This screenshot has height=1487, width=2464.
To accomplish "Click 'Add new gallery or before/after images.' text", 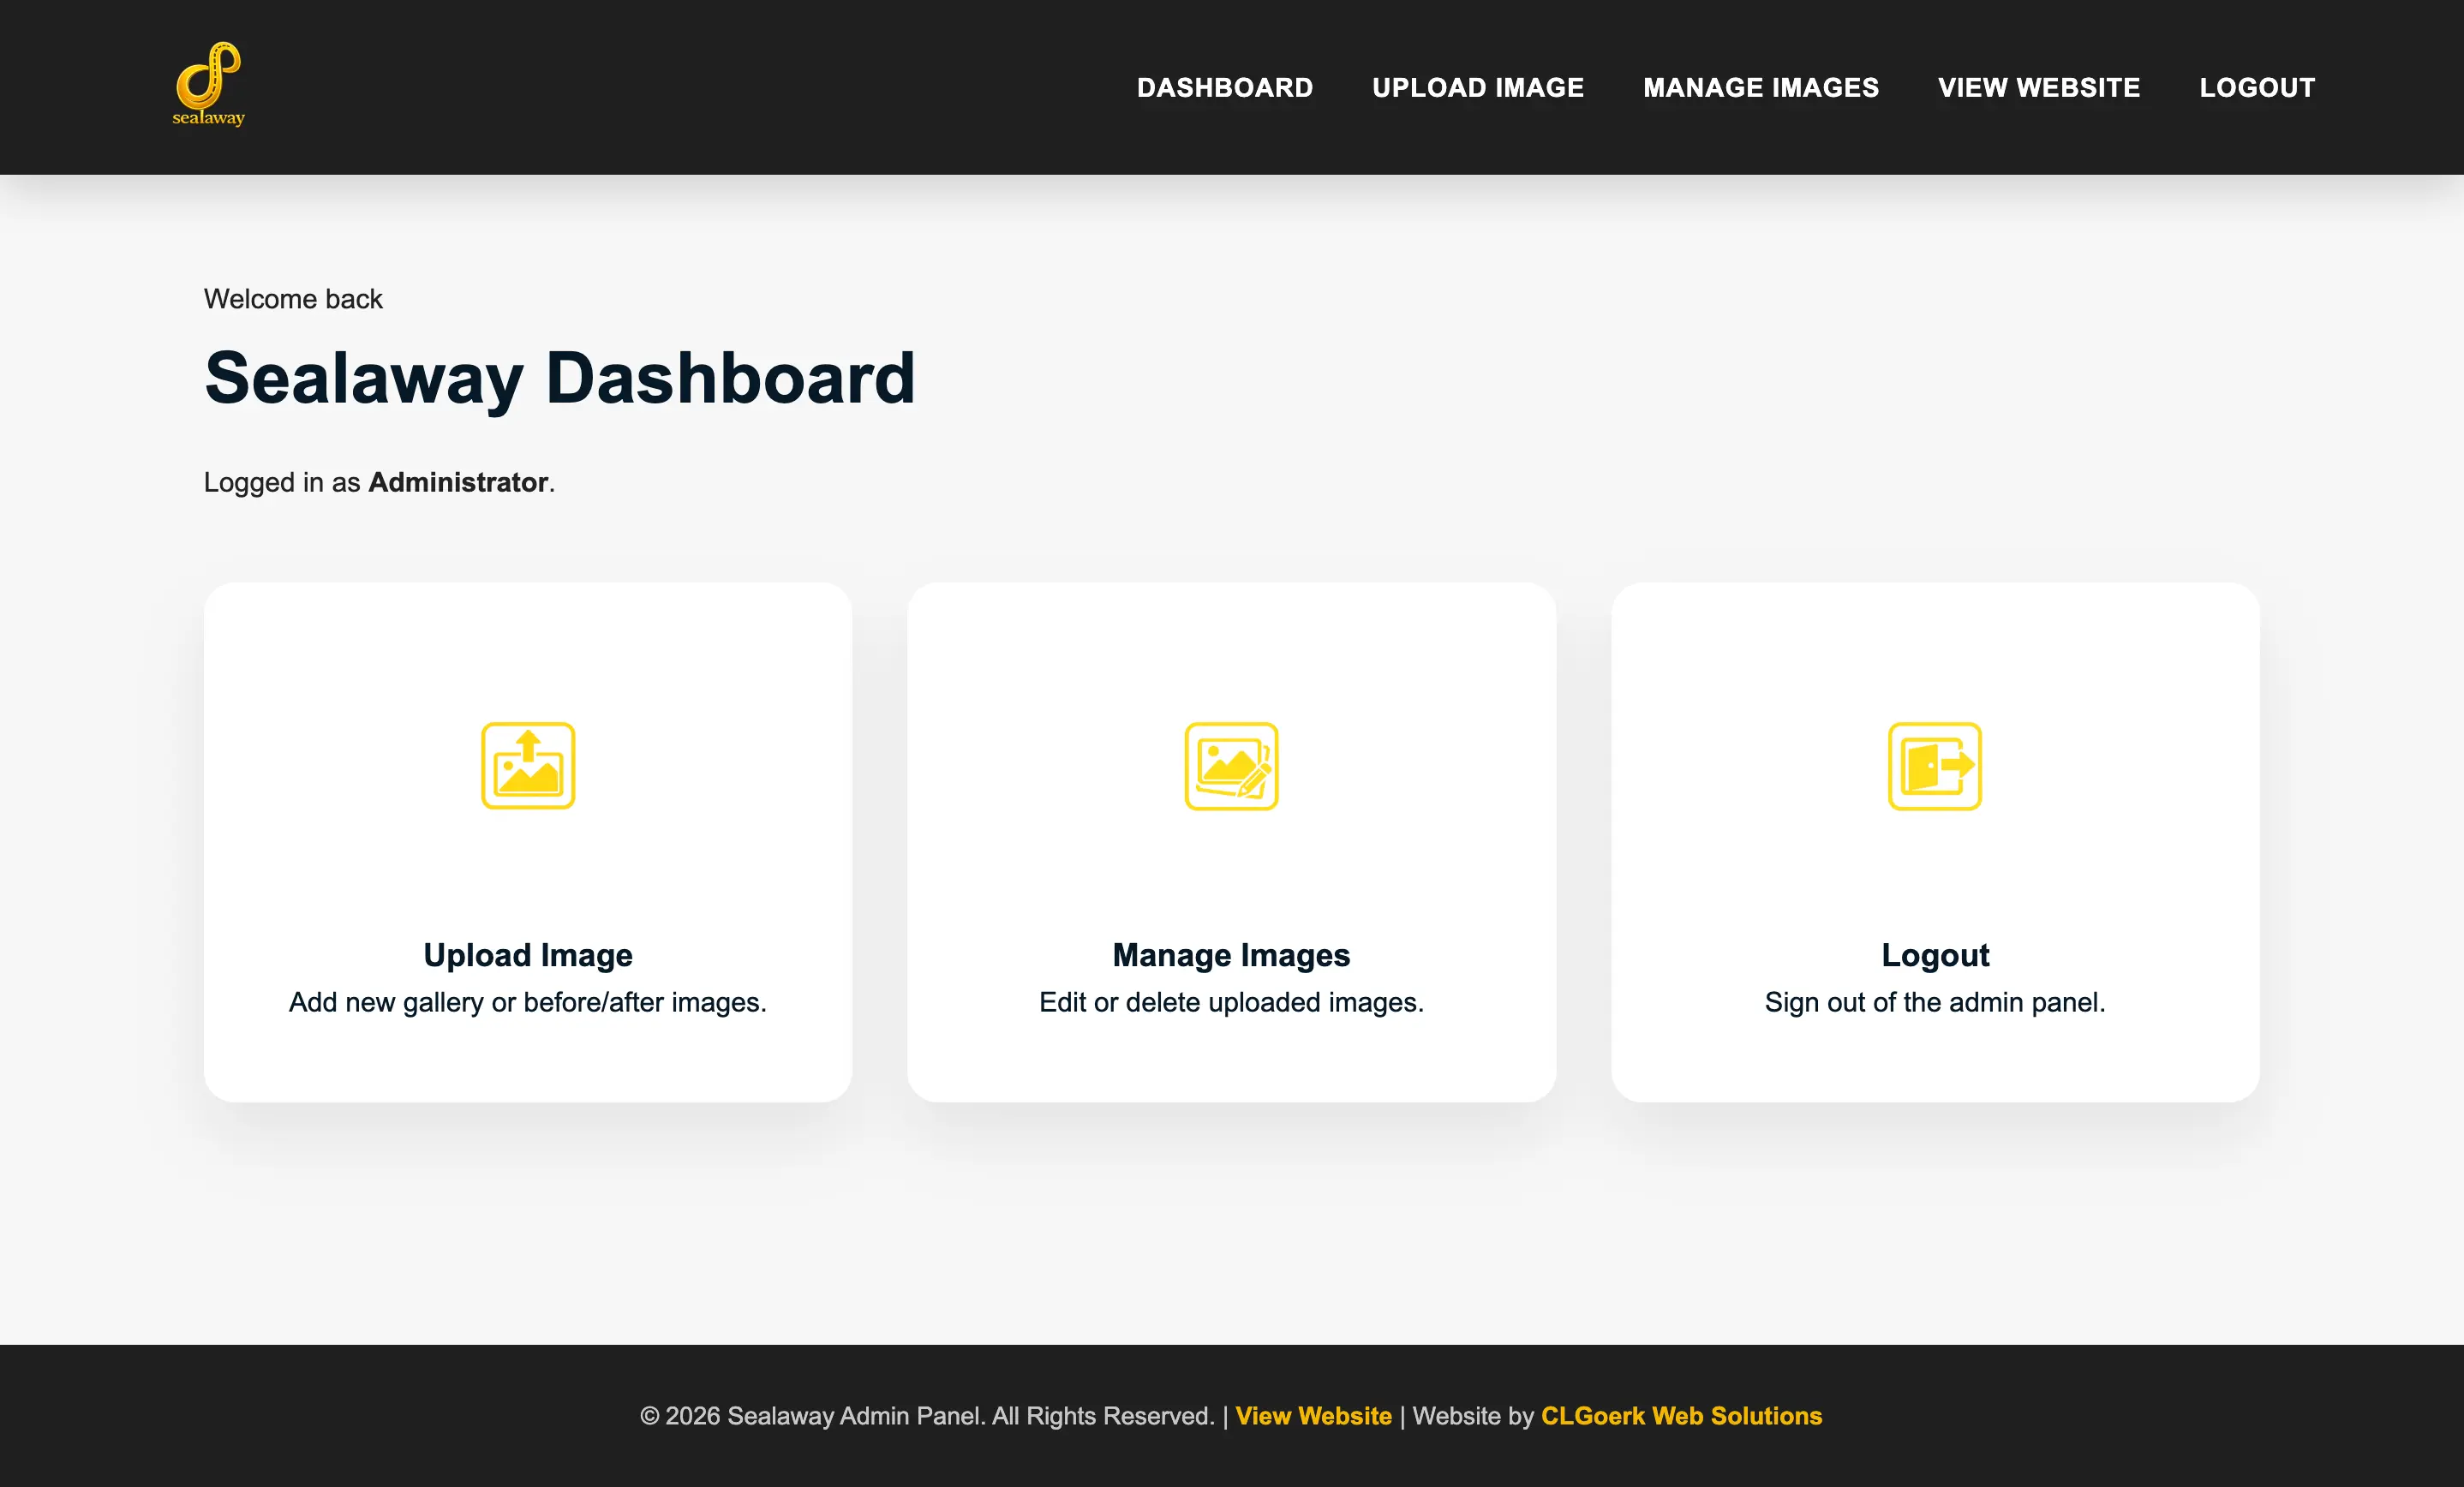I will [528, 1002].
